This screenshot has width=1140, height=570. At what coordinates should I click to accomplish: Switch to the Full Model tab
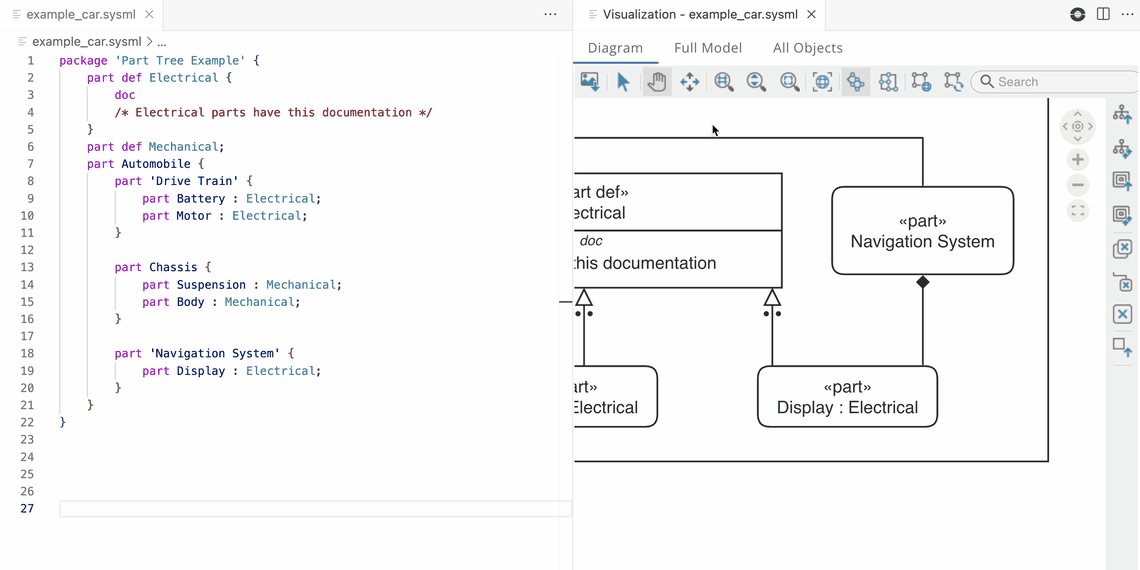(707, 48)
